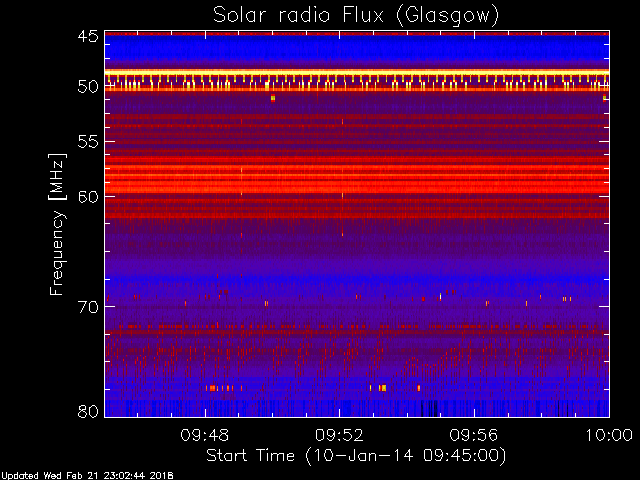Select the 80 MHz axis label
Viewport: 640px width, 480px height.
[x=88, y=411]
